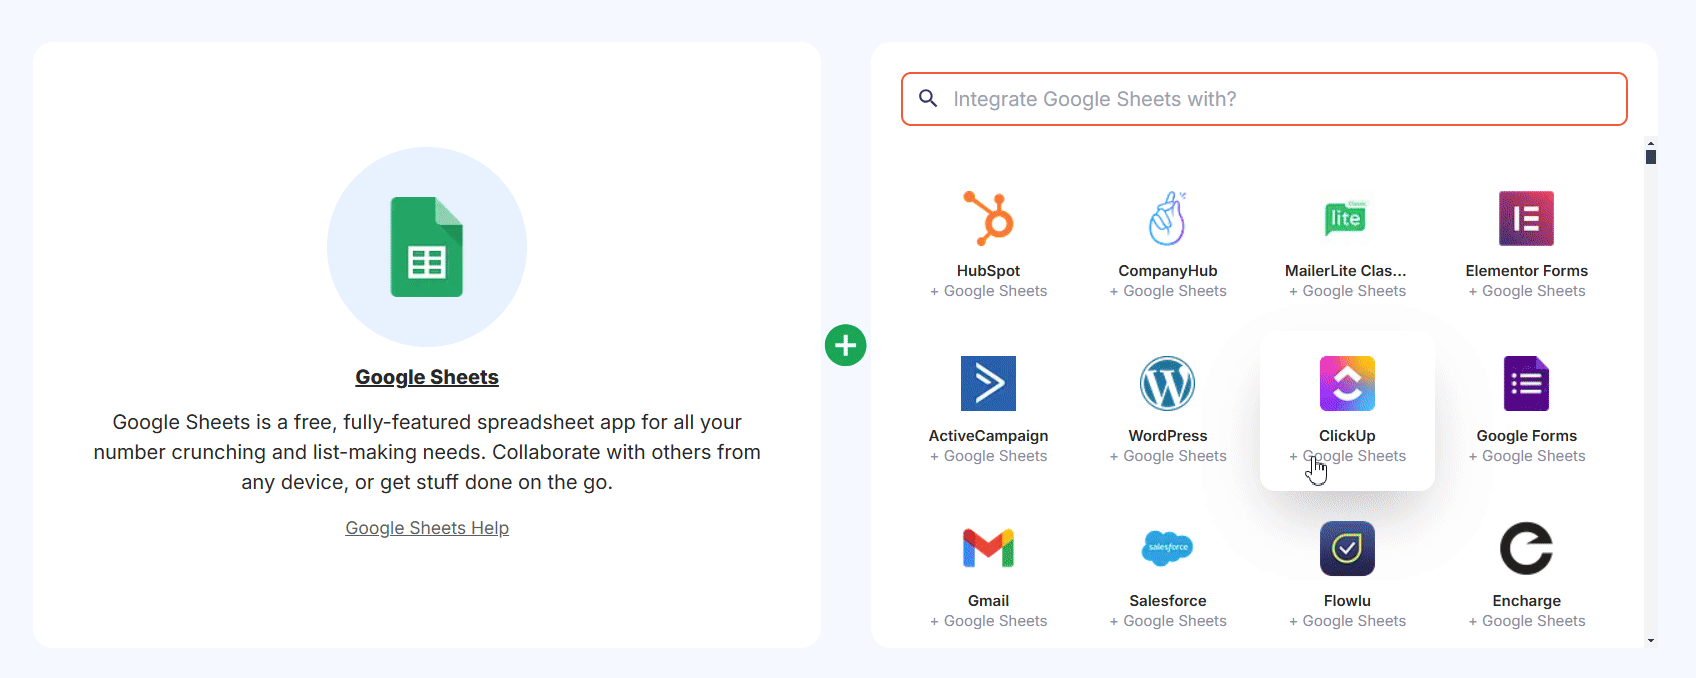
Task: Click the magnifier search icon
Action: (928, 99)
